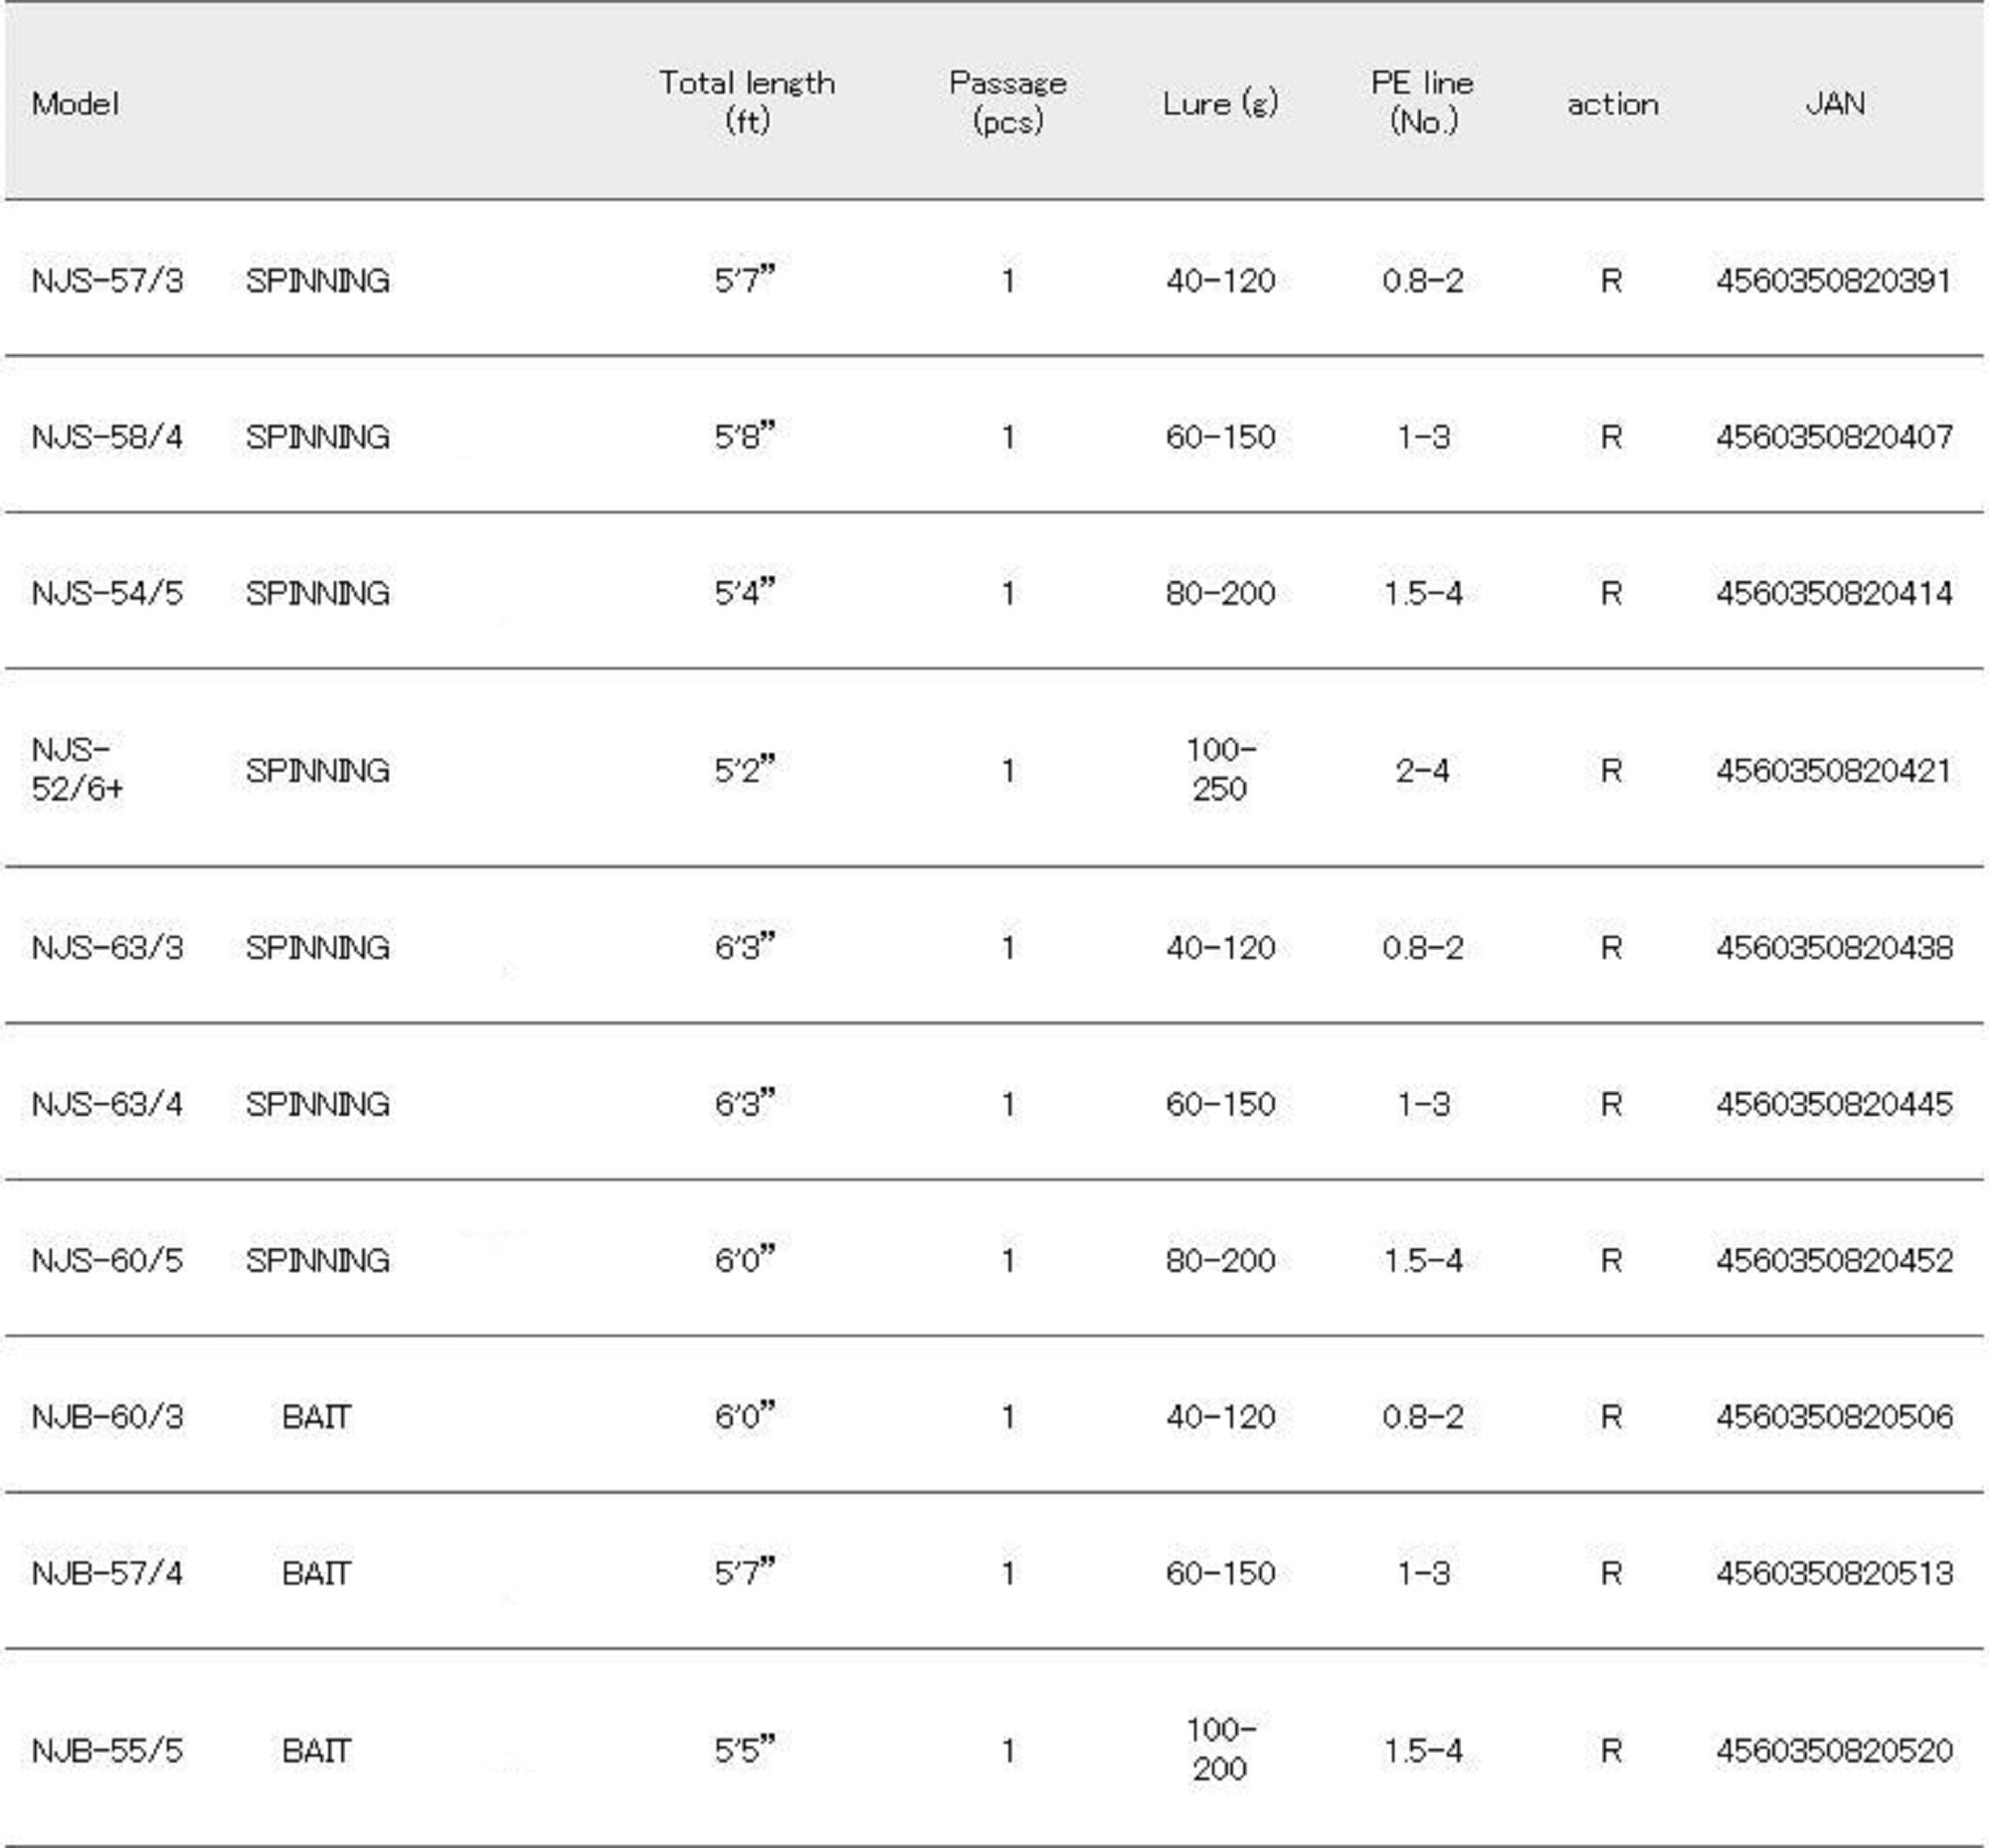Image resolution: width=1989 pixels, height=1848 pixels.
Task: Select JAN code 4560350820421
Action: coord(1833,770)
